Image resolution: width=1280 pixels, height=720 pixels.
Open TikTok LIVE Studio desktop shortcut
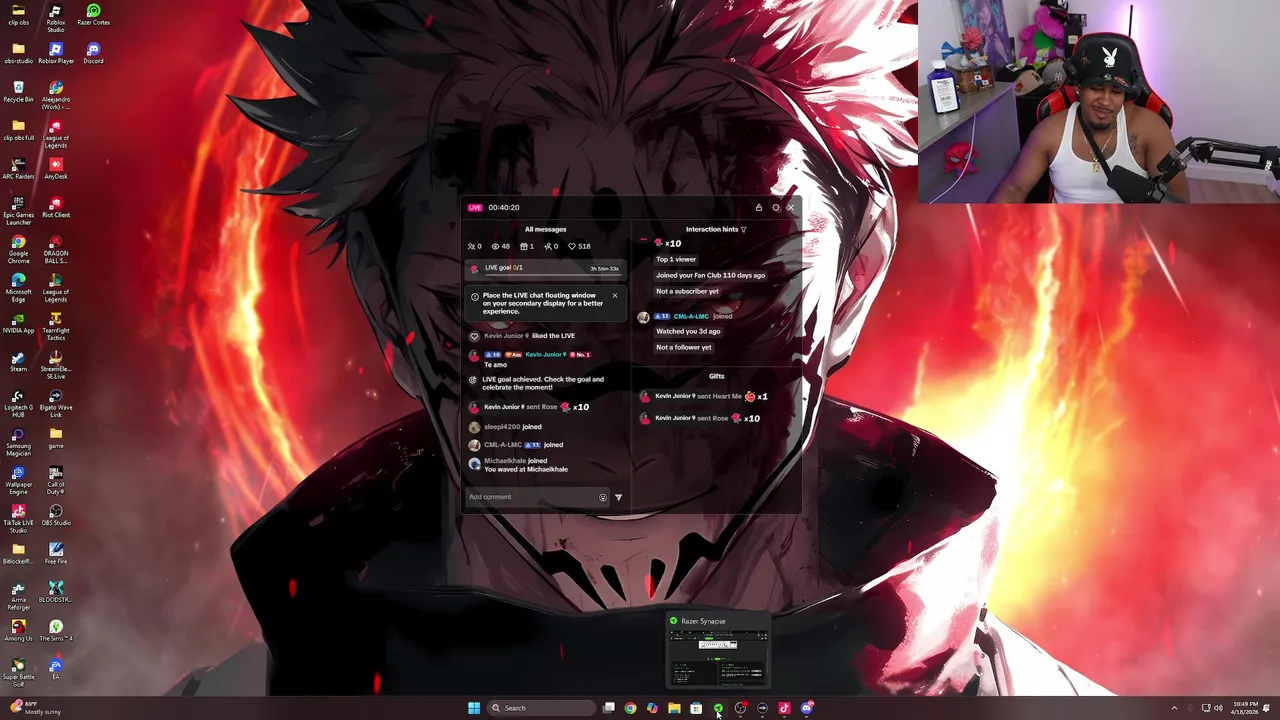(18, 518)
